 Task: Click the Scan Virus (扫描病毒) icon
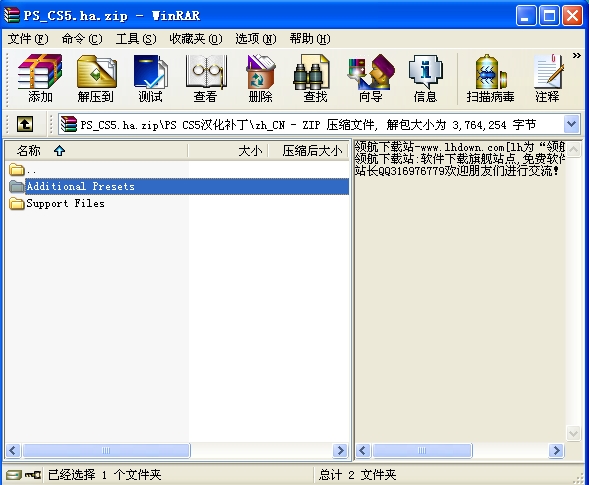click(x=490, y=79)
